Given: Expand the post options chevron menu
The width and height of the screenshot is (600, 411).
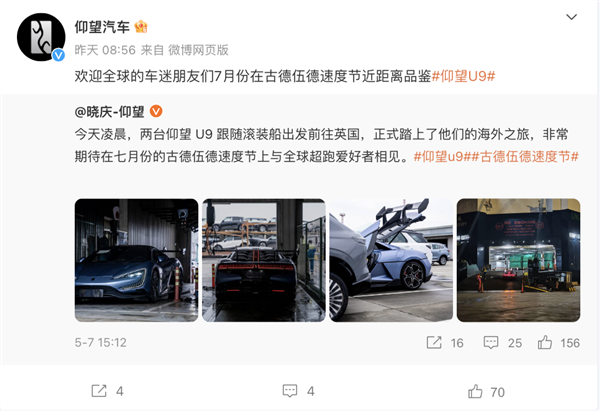Looking at the screenshot, I should (571, 17).
